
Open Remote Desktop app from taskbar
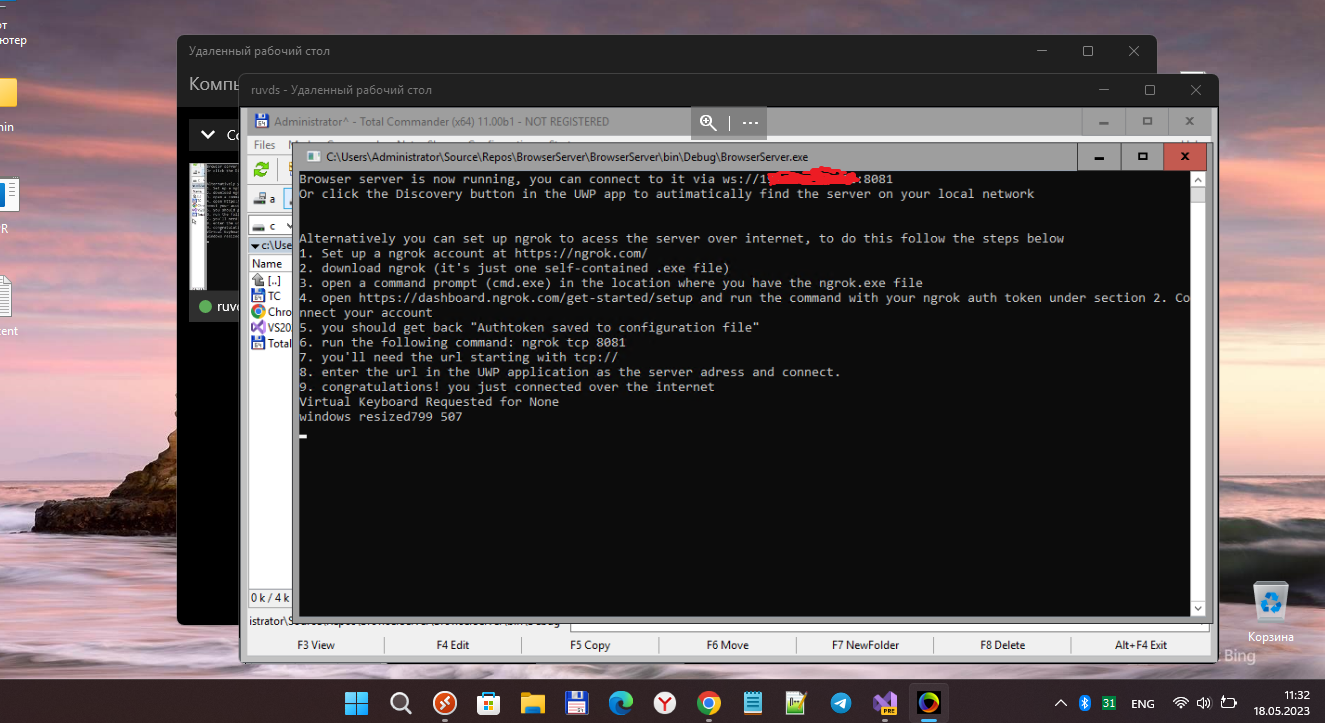pos(446,703)
